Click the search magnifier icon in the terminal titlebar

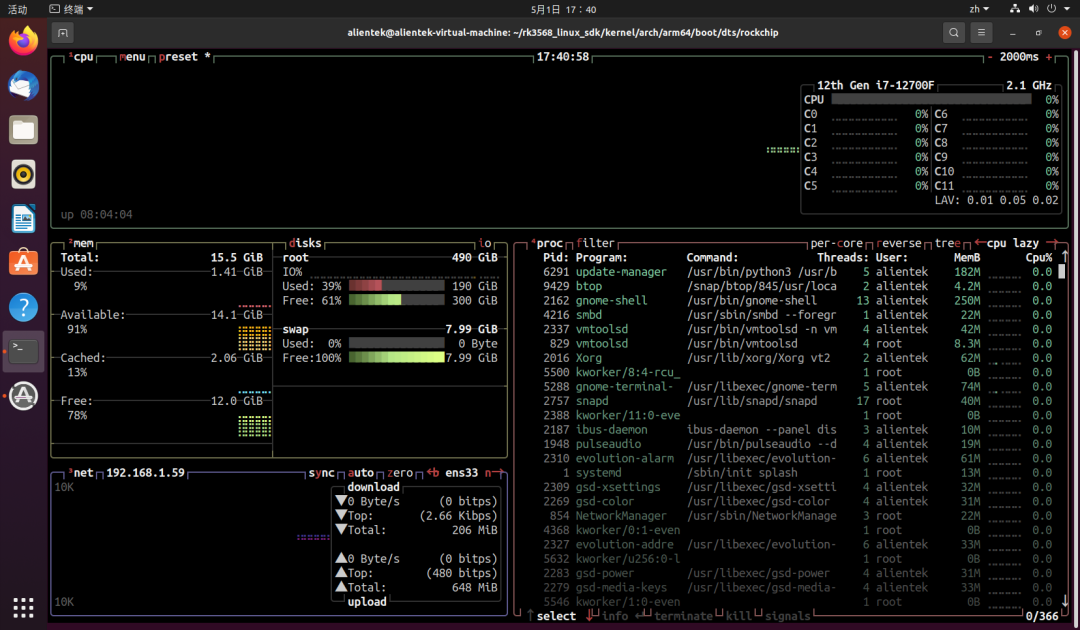[953, 32]
